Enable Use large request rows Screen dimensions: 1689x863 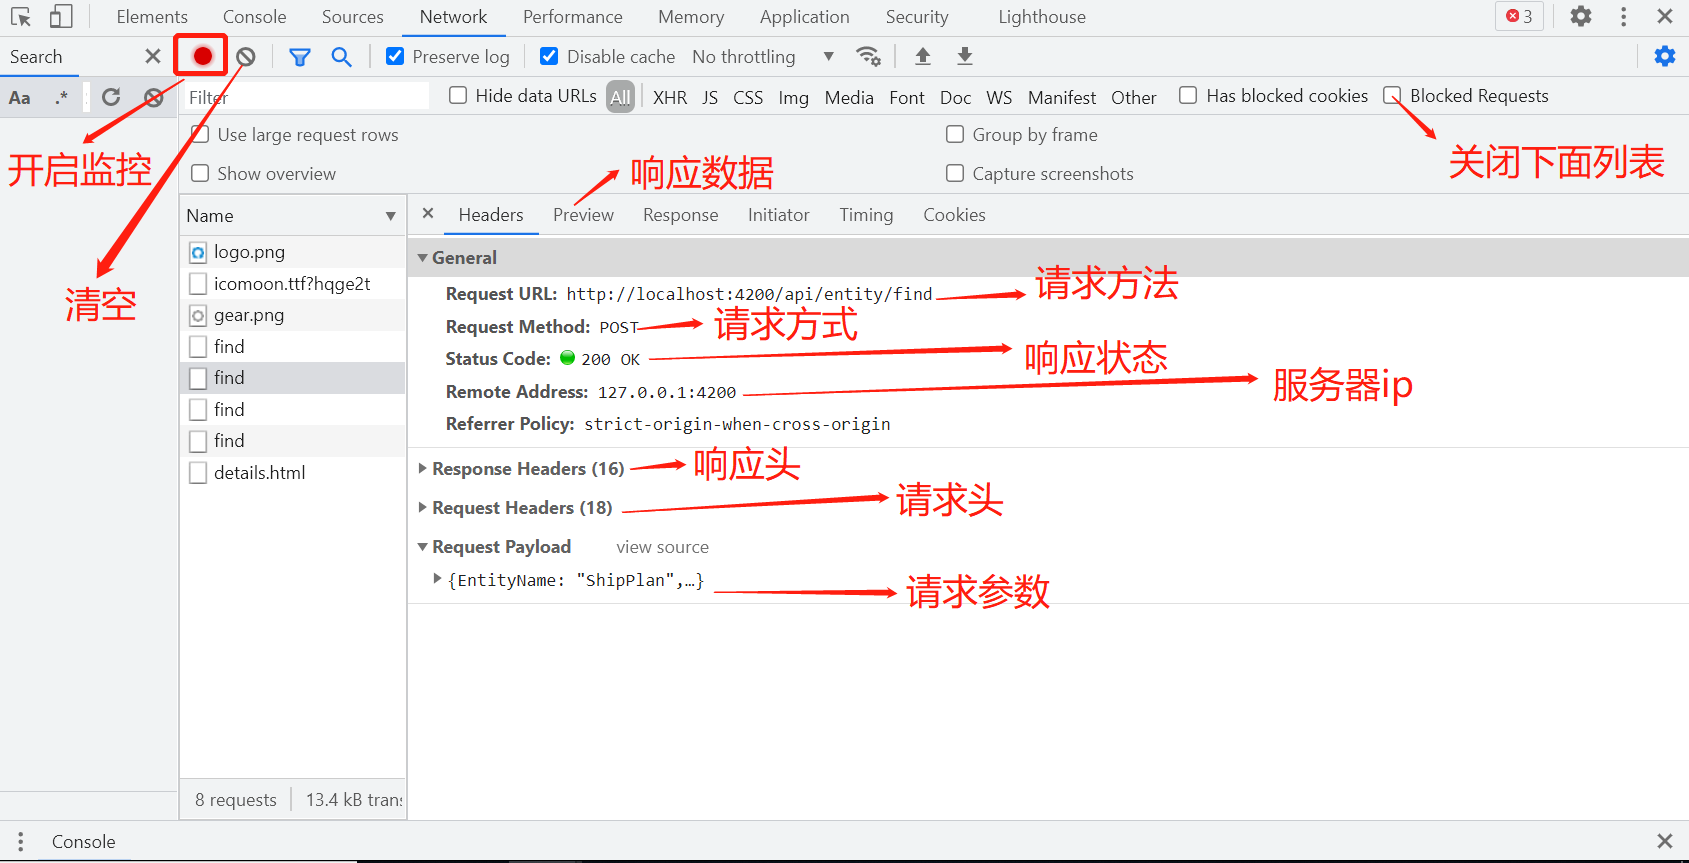[x=200, y=134]
